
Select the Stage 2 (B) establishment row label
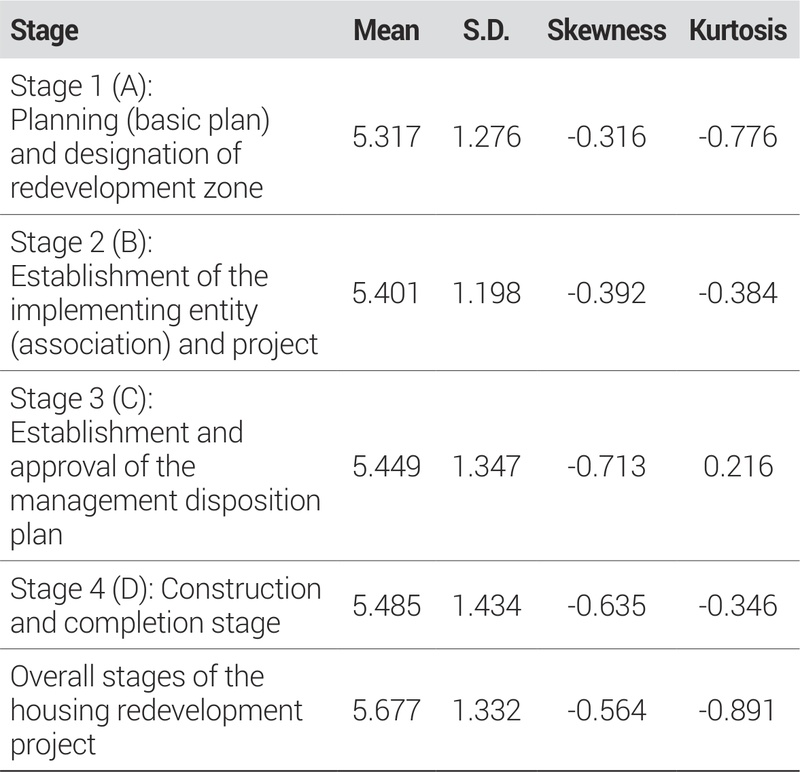[x=162, y=292]
